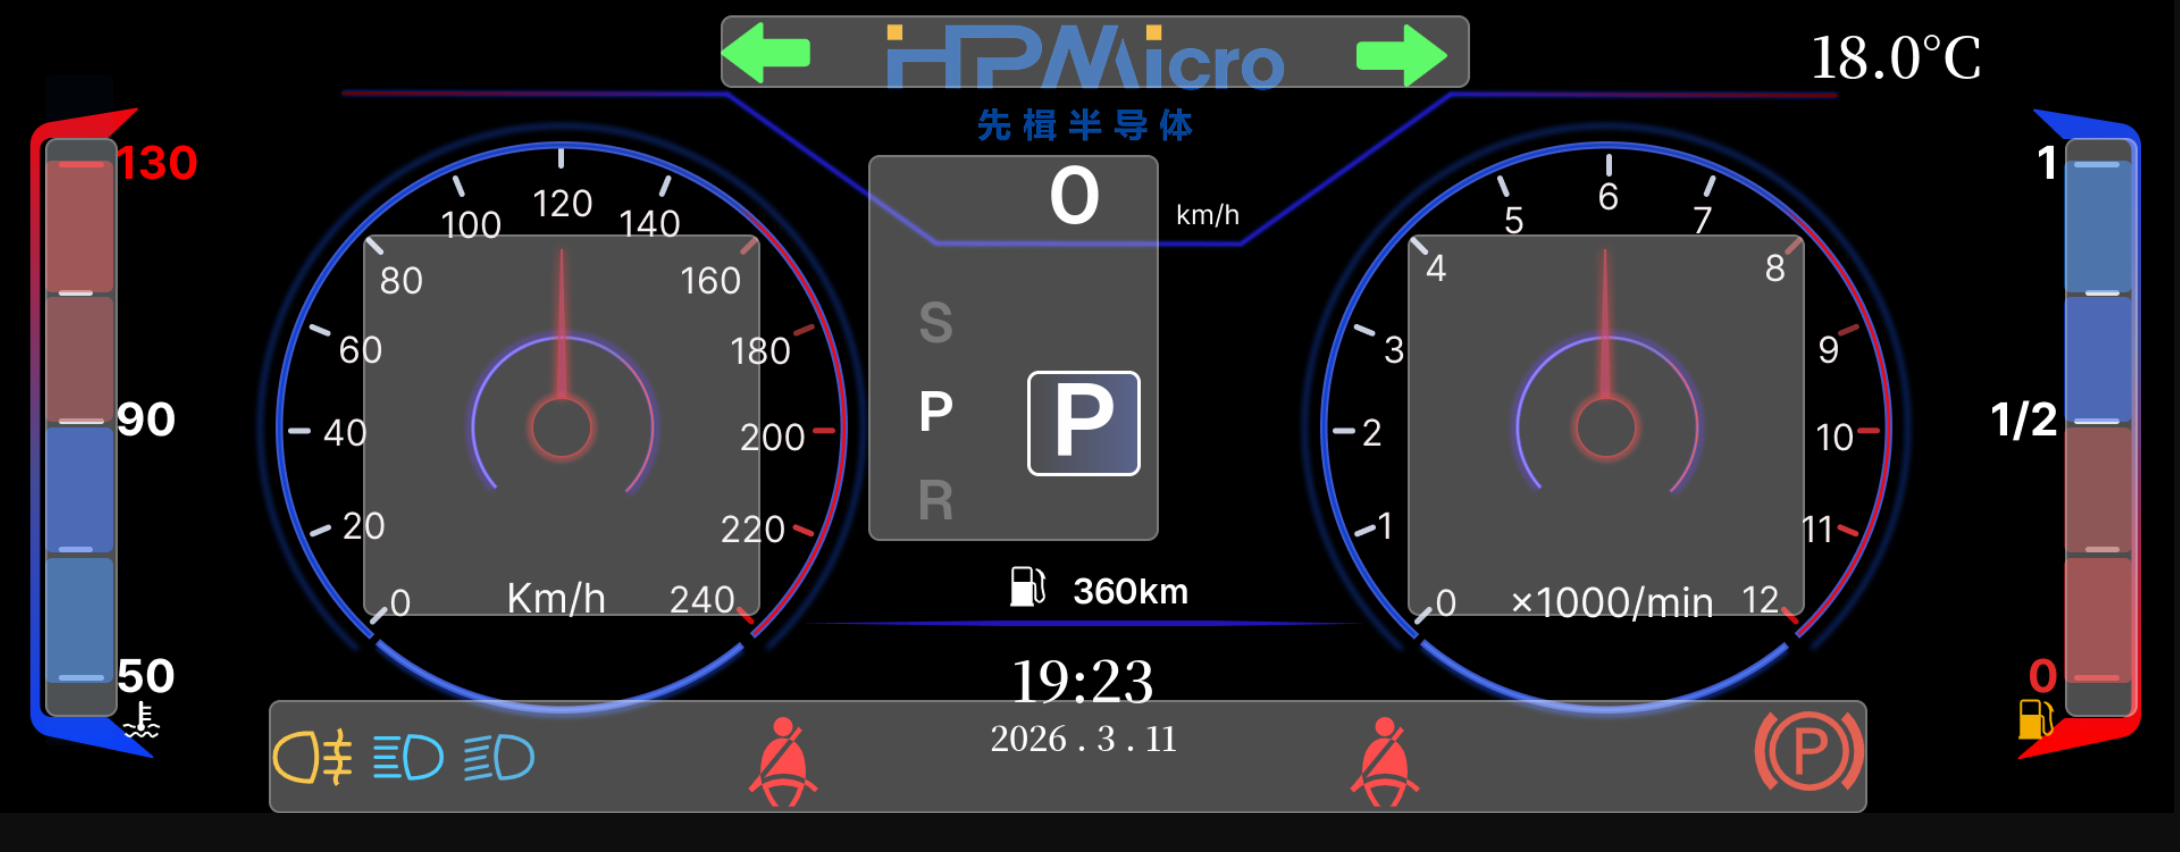This screenshot has width=2180, height=852.
Task: Click the tachometer needle hub
Action: pos(1606,428)
